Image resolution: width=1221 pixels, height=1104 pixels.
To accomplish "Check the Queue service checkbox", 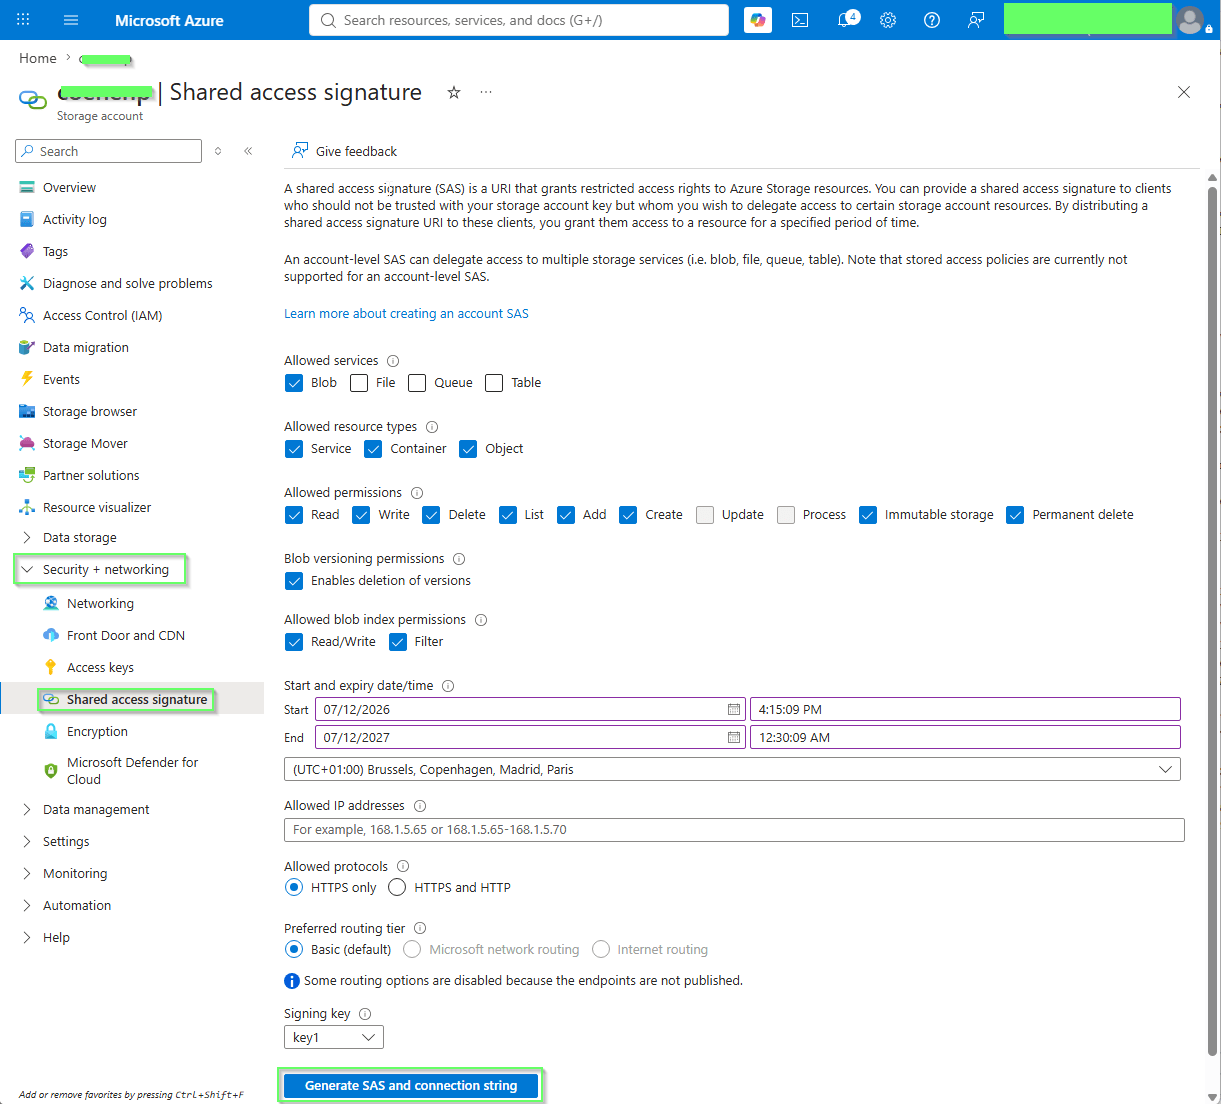I will tap(417, 383).
